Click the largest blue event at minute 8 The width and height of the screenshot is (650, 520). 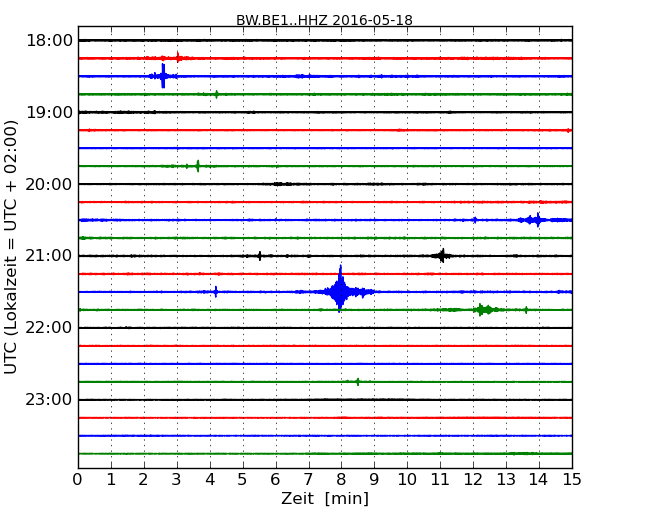click(341, 289)
